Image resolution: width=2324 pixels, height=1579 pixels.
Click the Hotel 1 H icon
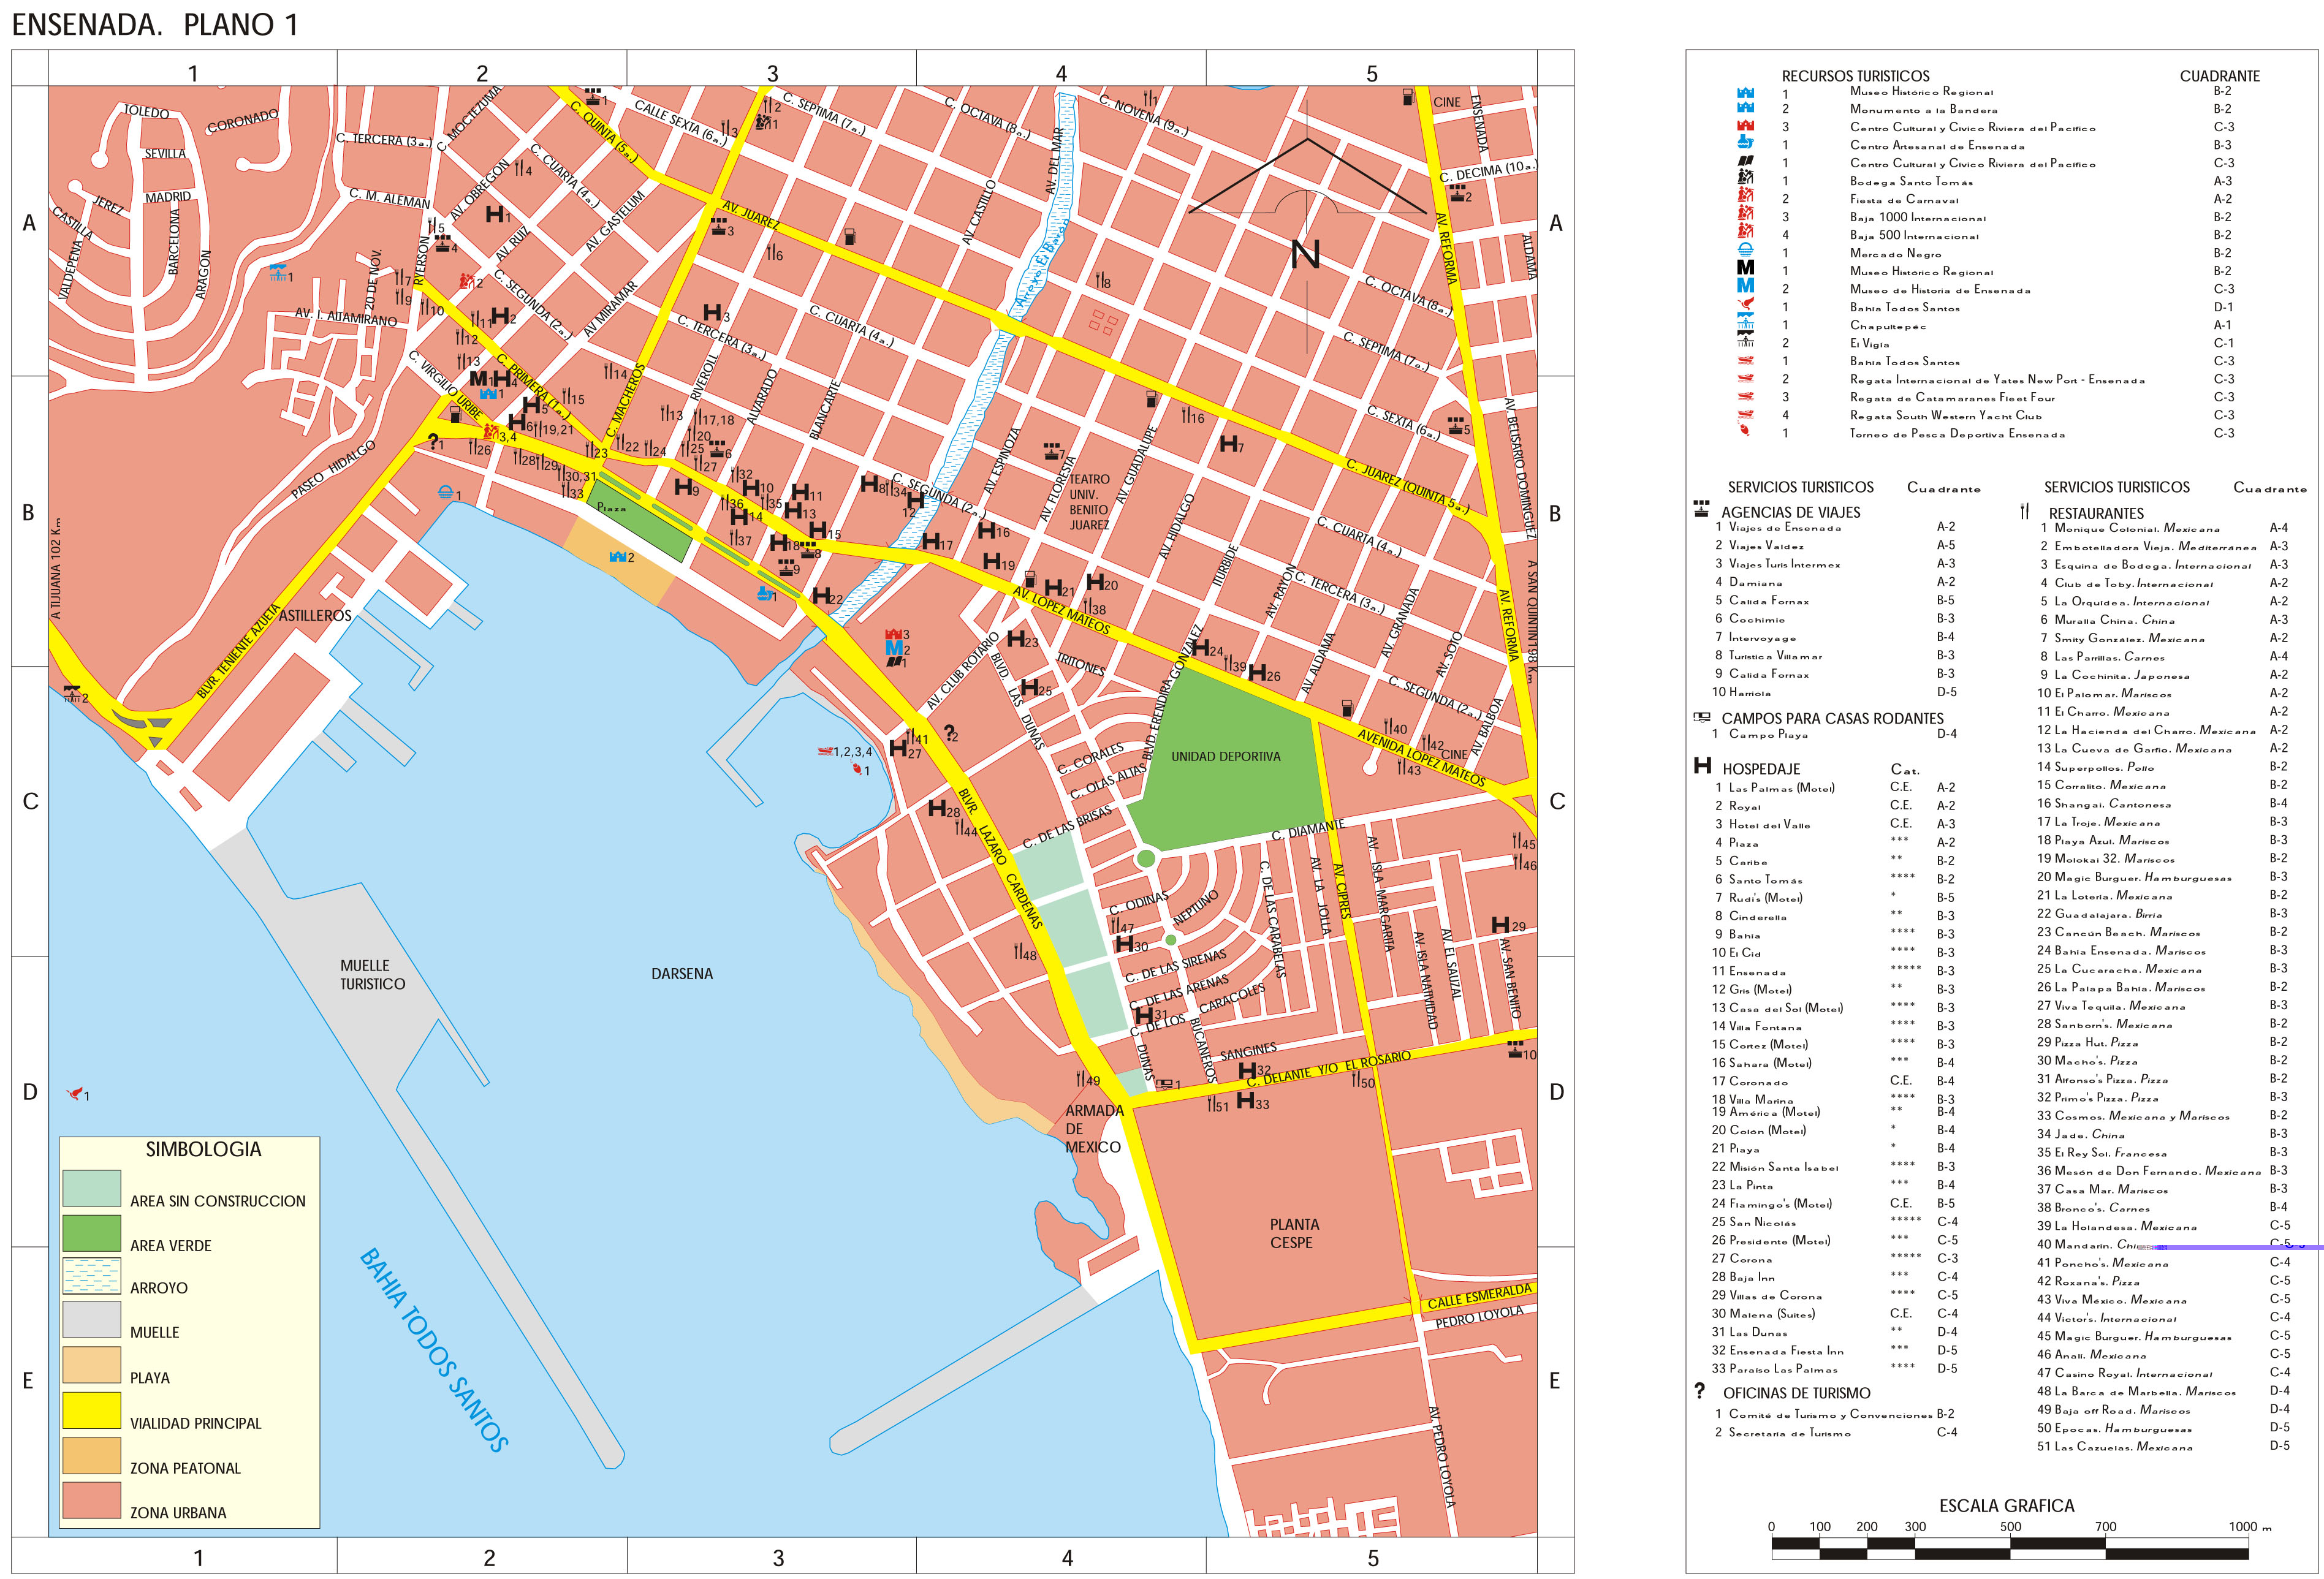494,214
